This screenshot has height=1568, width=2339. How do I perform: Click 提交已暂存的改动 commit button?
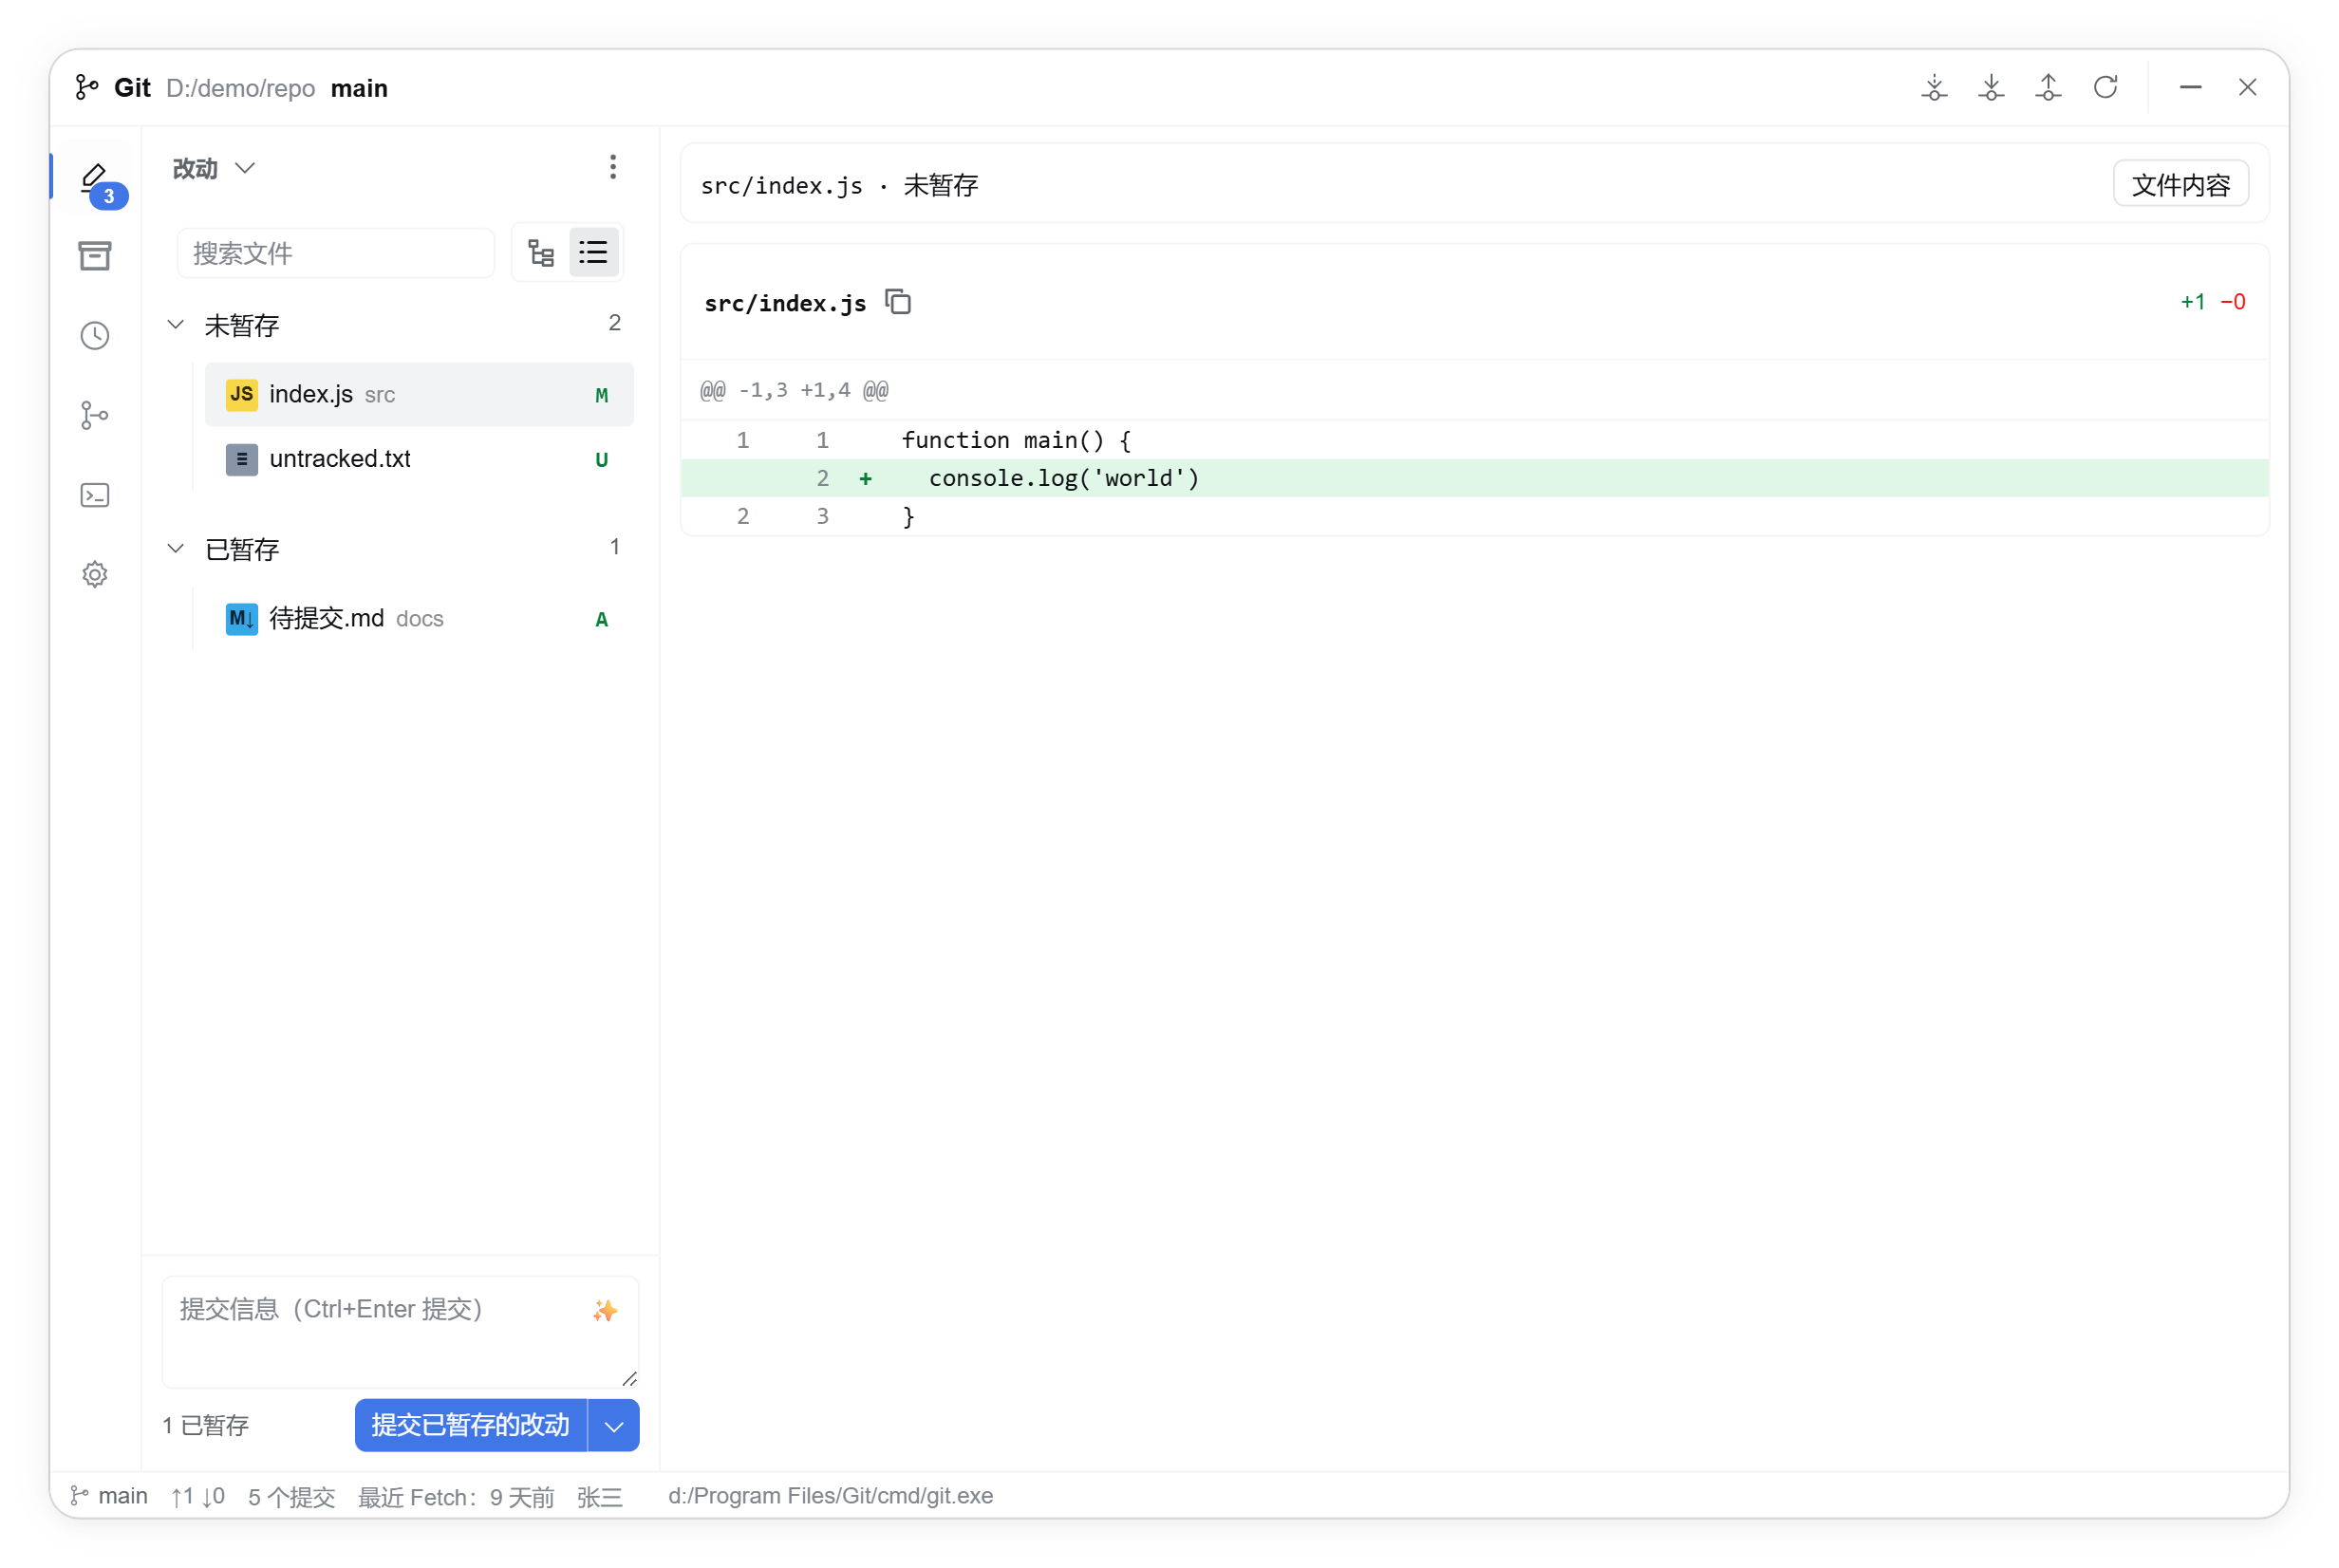tap(471, 1426)
